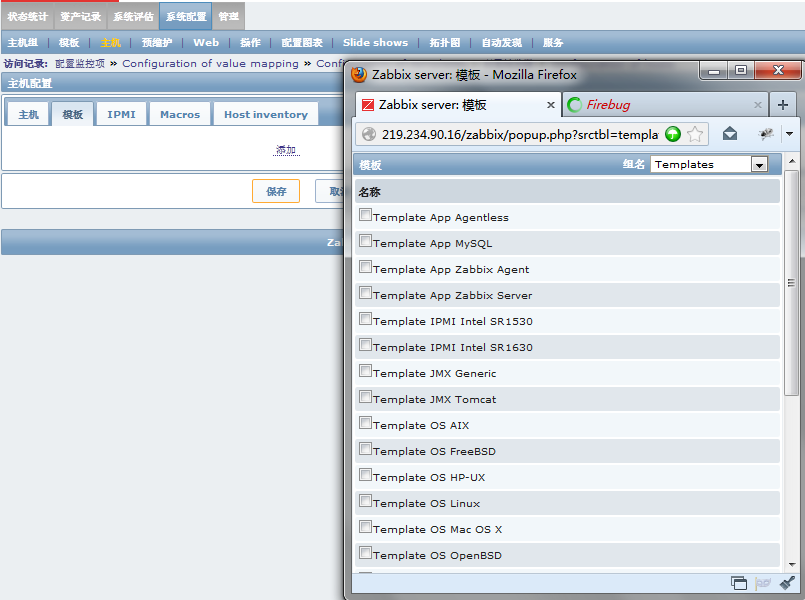The width and height of the screenshot is (805, 600).
Task: Tick Template OS HP-UX checkbox
Action: pyautogui.click(x=365, y=475)
